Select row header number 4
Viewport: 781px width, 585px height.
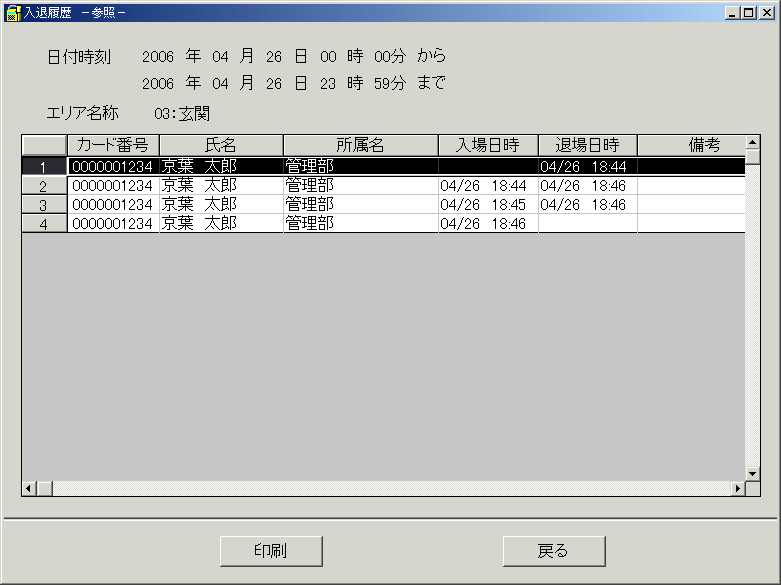coord(44,224)
